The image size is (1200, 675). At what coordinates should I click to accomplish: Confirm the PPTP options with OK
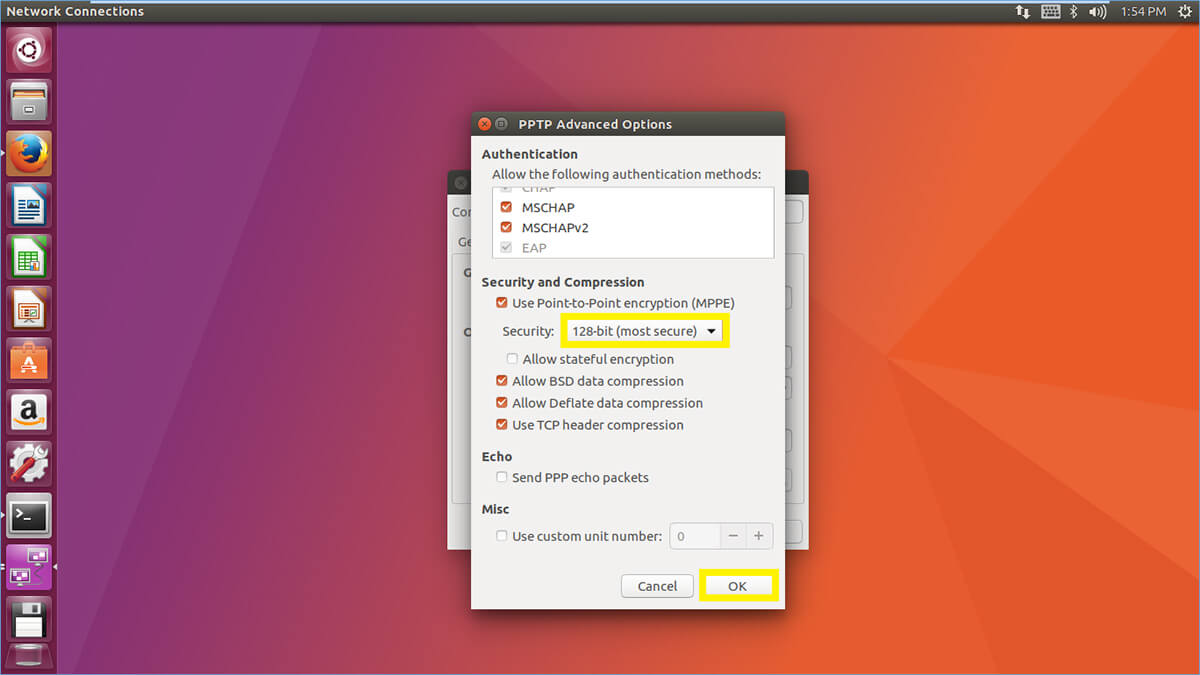(x=737, y=586)
